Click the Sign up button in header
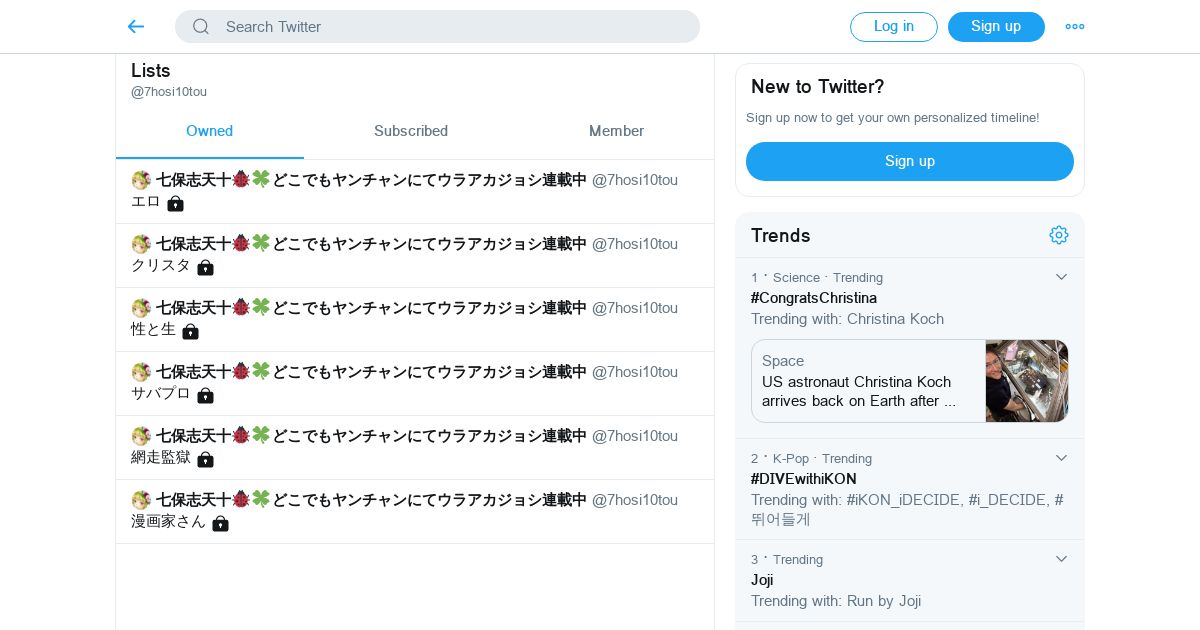This screenshot has width=1200, height=630. point(995,27)
